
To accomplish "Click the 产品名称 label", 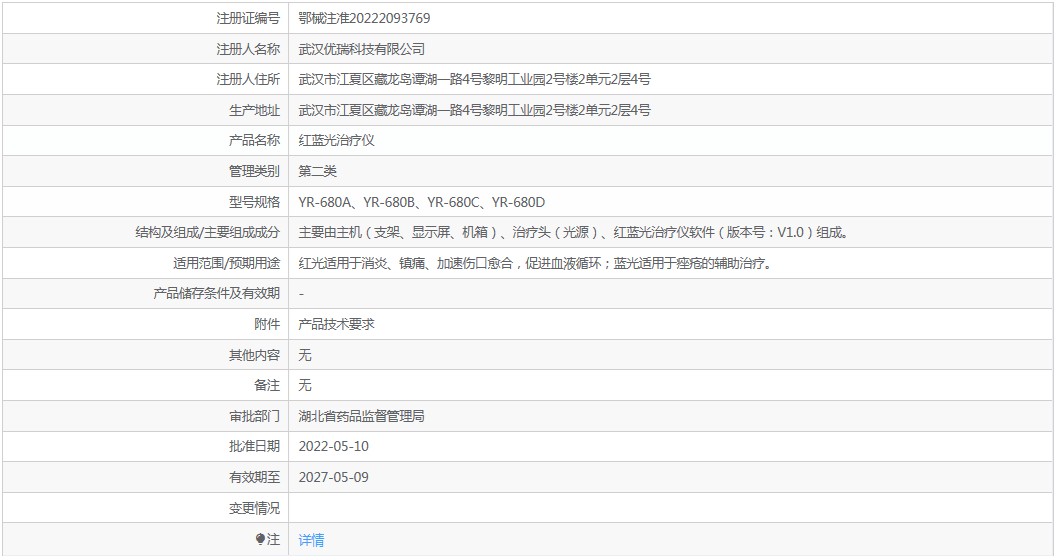I will click(x=254, y=141).
